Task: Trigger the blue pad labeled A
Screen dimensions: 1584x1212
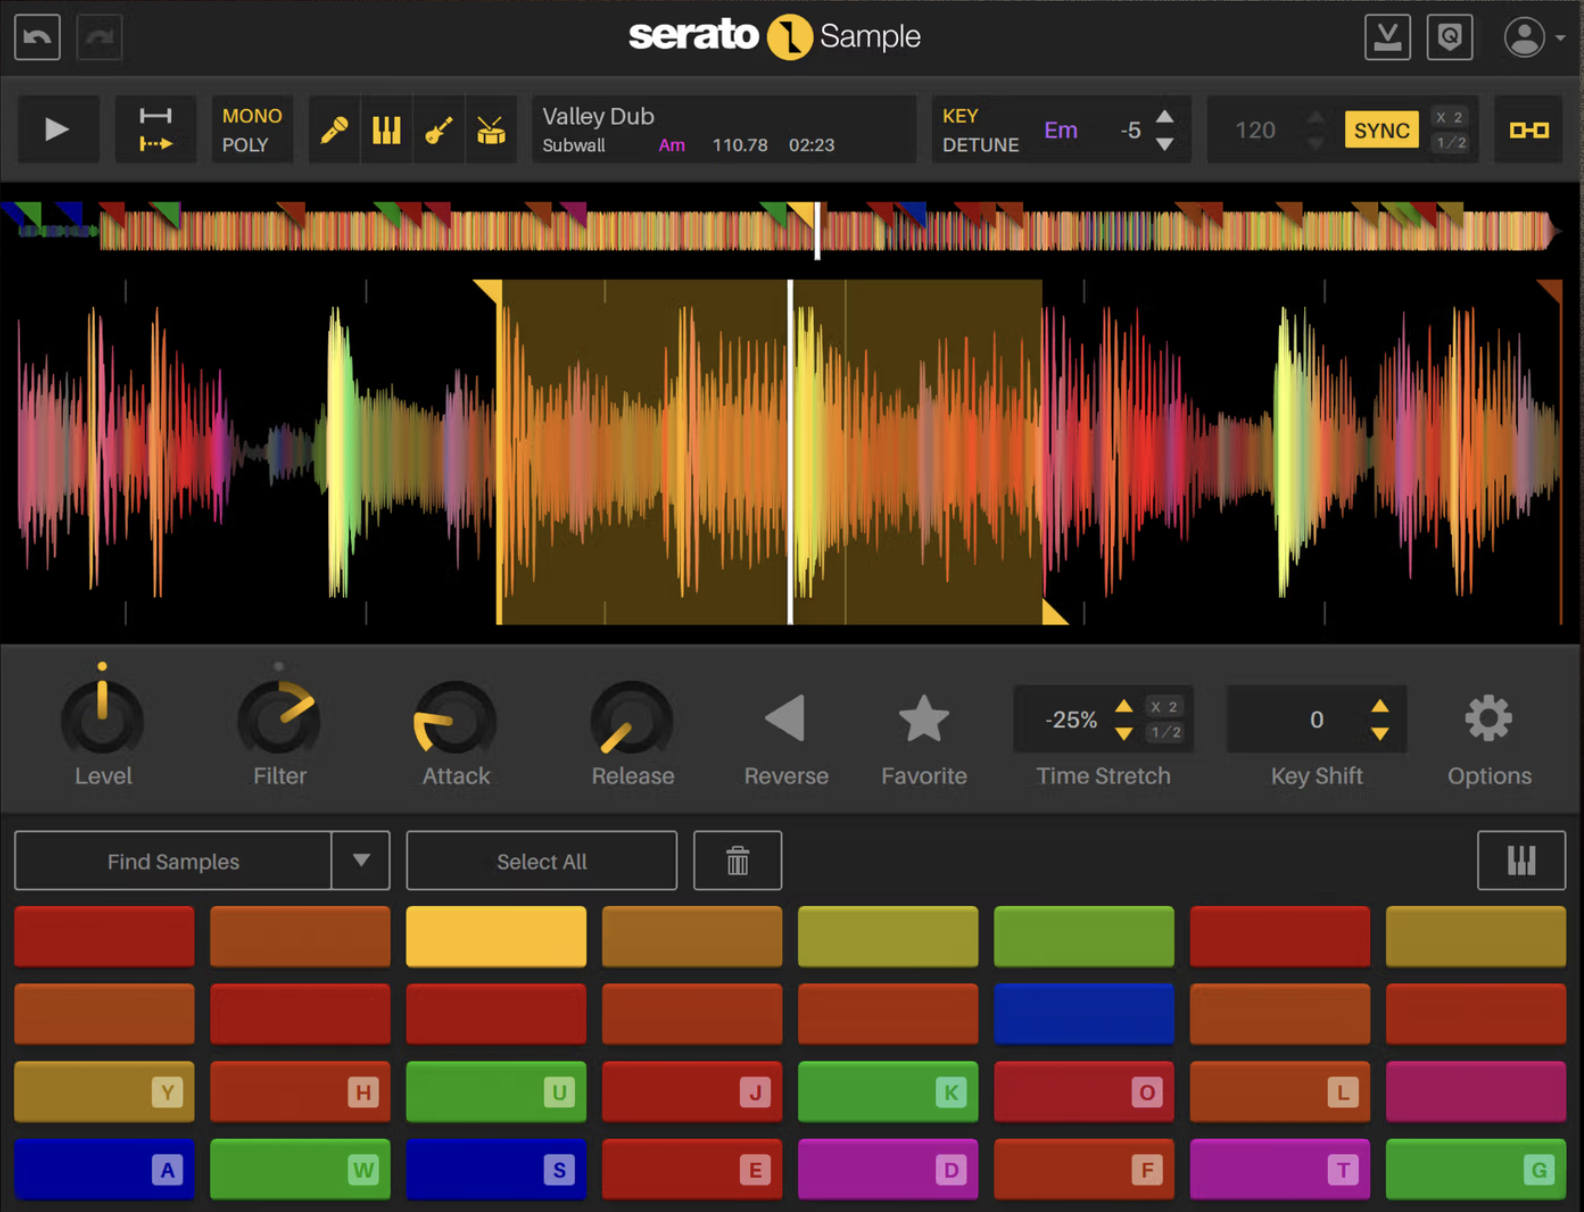Action: tap(104, 1169)
